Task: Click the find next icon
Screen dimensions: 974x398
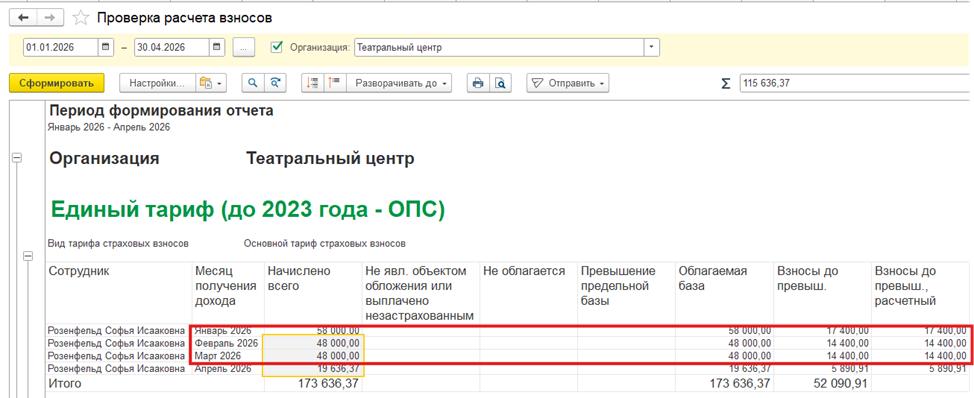Action: [x=275, y=83]
